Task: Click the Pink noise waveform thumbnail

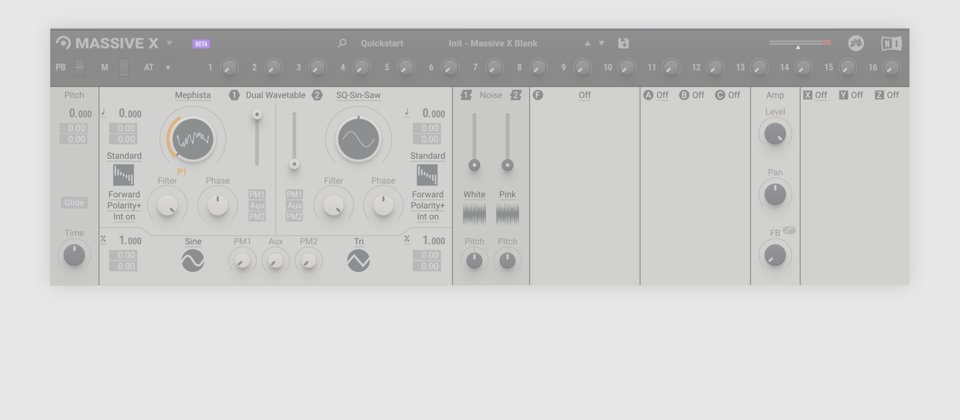Action: [x=507, y=213]
